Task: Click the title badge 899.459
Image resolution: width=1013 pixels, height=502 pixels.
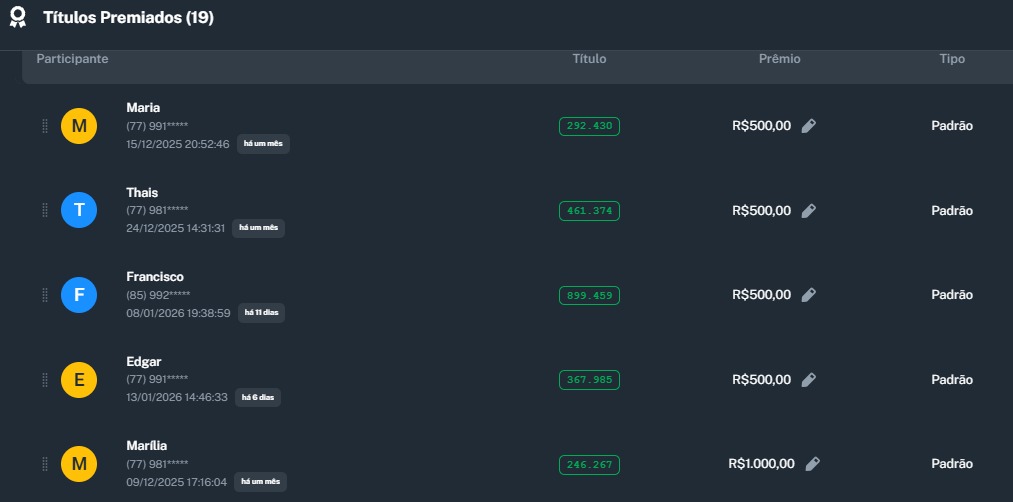Action: [x=589, y=295]
